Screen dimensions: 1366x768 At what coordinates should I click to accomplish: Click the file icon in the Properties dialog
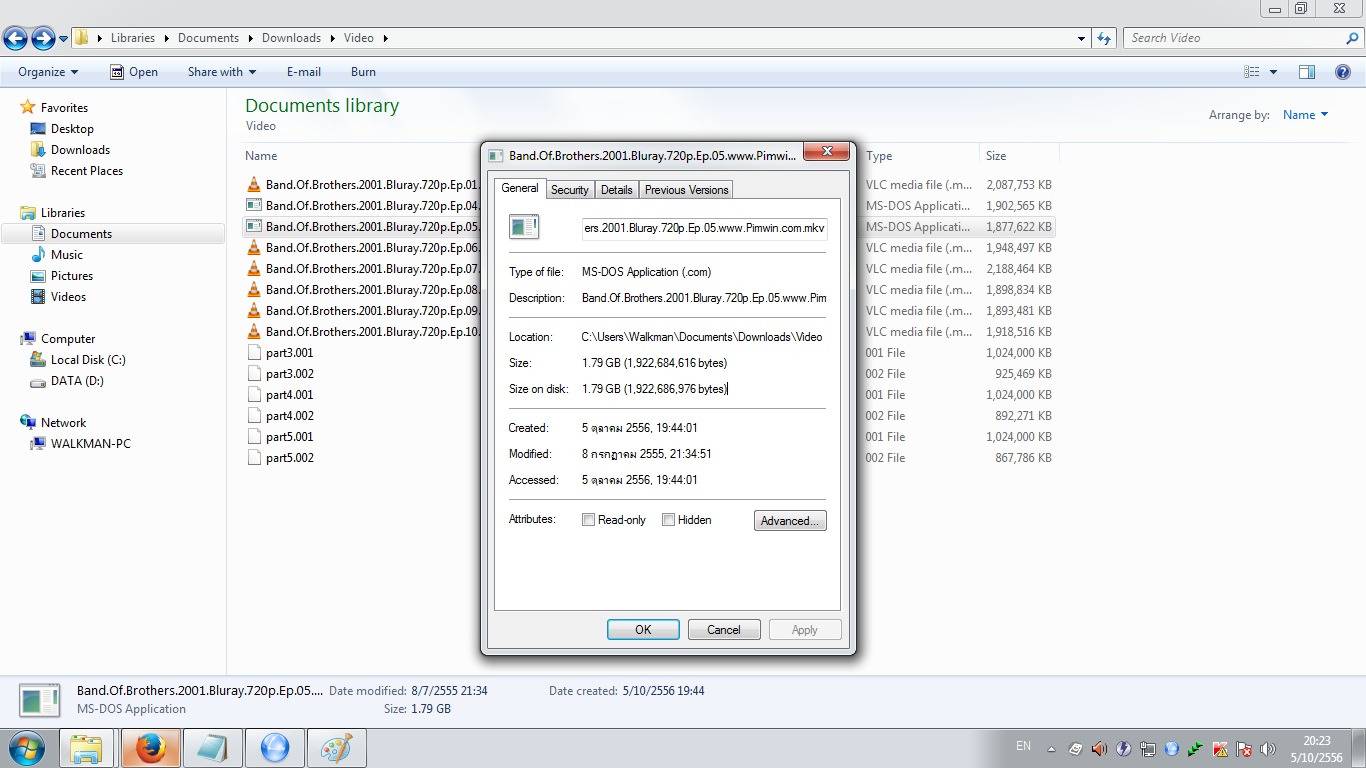tap(524, 227)
